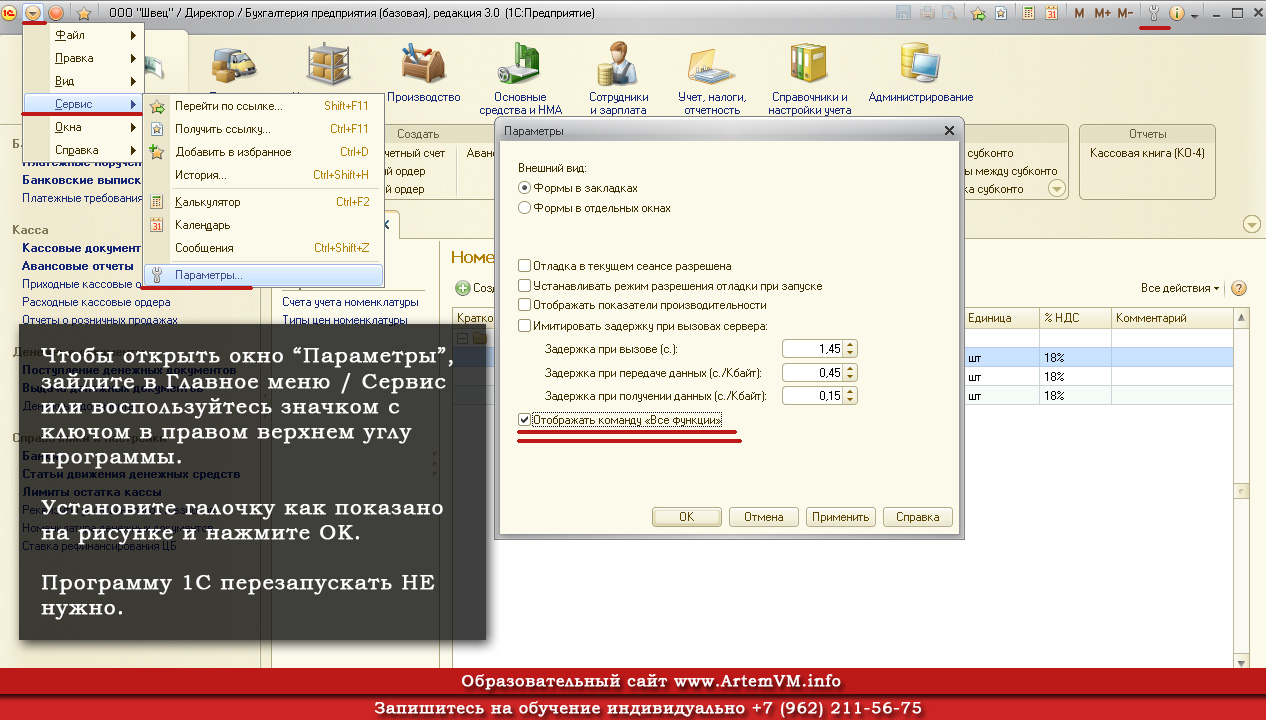
Task: Expand the round arrow below the Отчеты panel
Action: (1250, 224)
